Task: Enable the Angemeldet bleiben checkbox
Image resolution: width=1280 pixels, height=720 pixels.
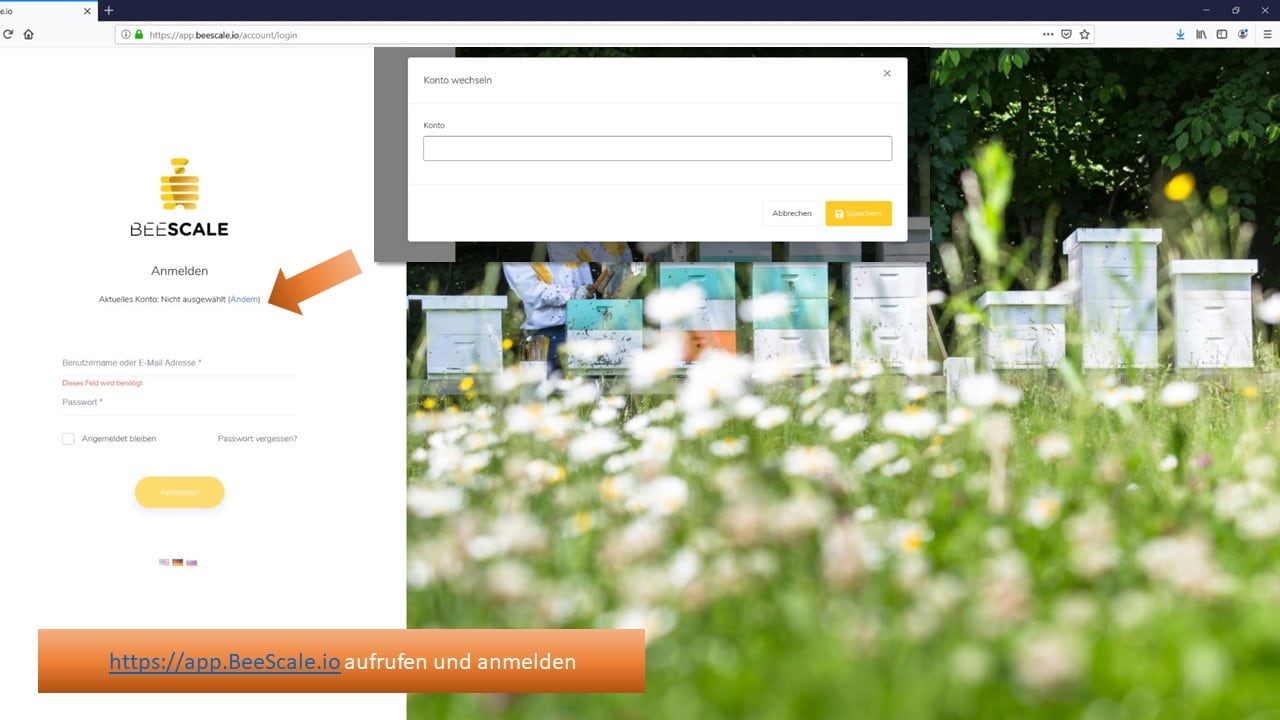Action: pos(68,438)
